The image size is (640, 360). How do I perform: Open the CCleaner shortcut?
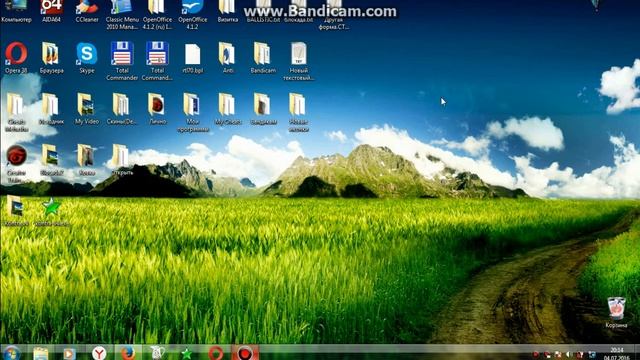87,11
